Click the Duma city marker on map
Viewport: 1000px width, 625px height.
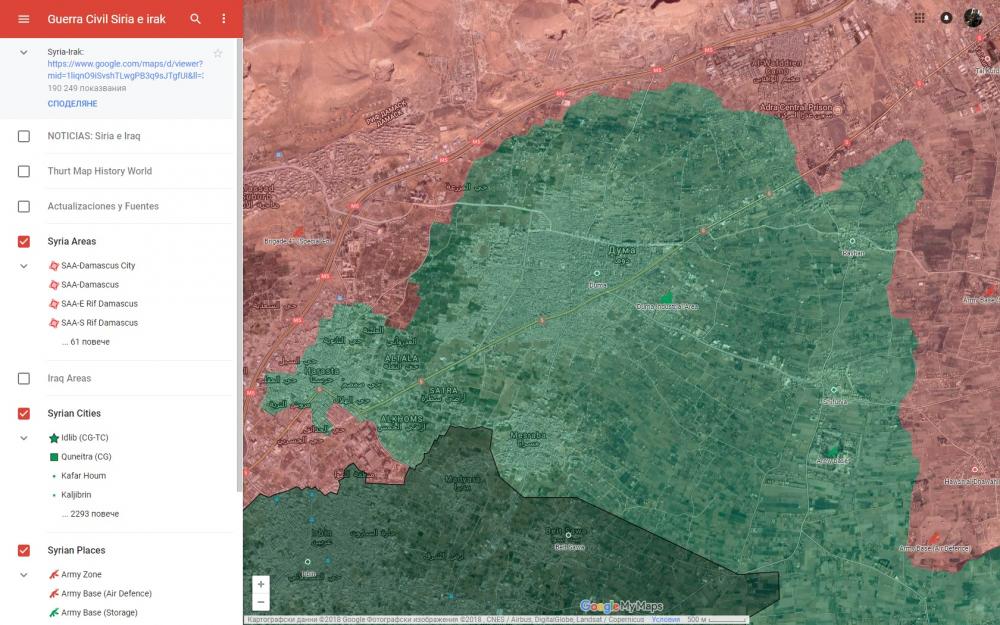coord(597,274)
